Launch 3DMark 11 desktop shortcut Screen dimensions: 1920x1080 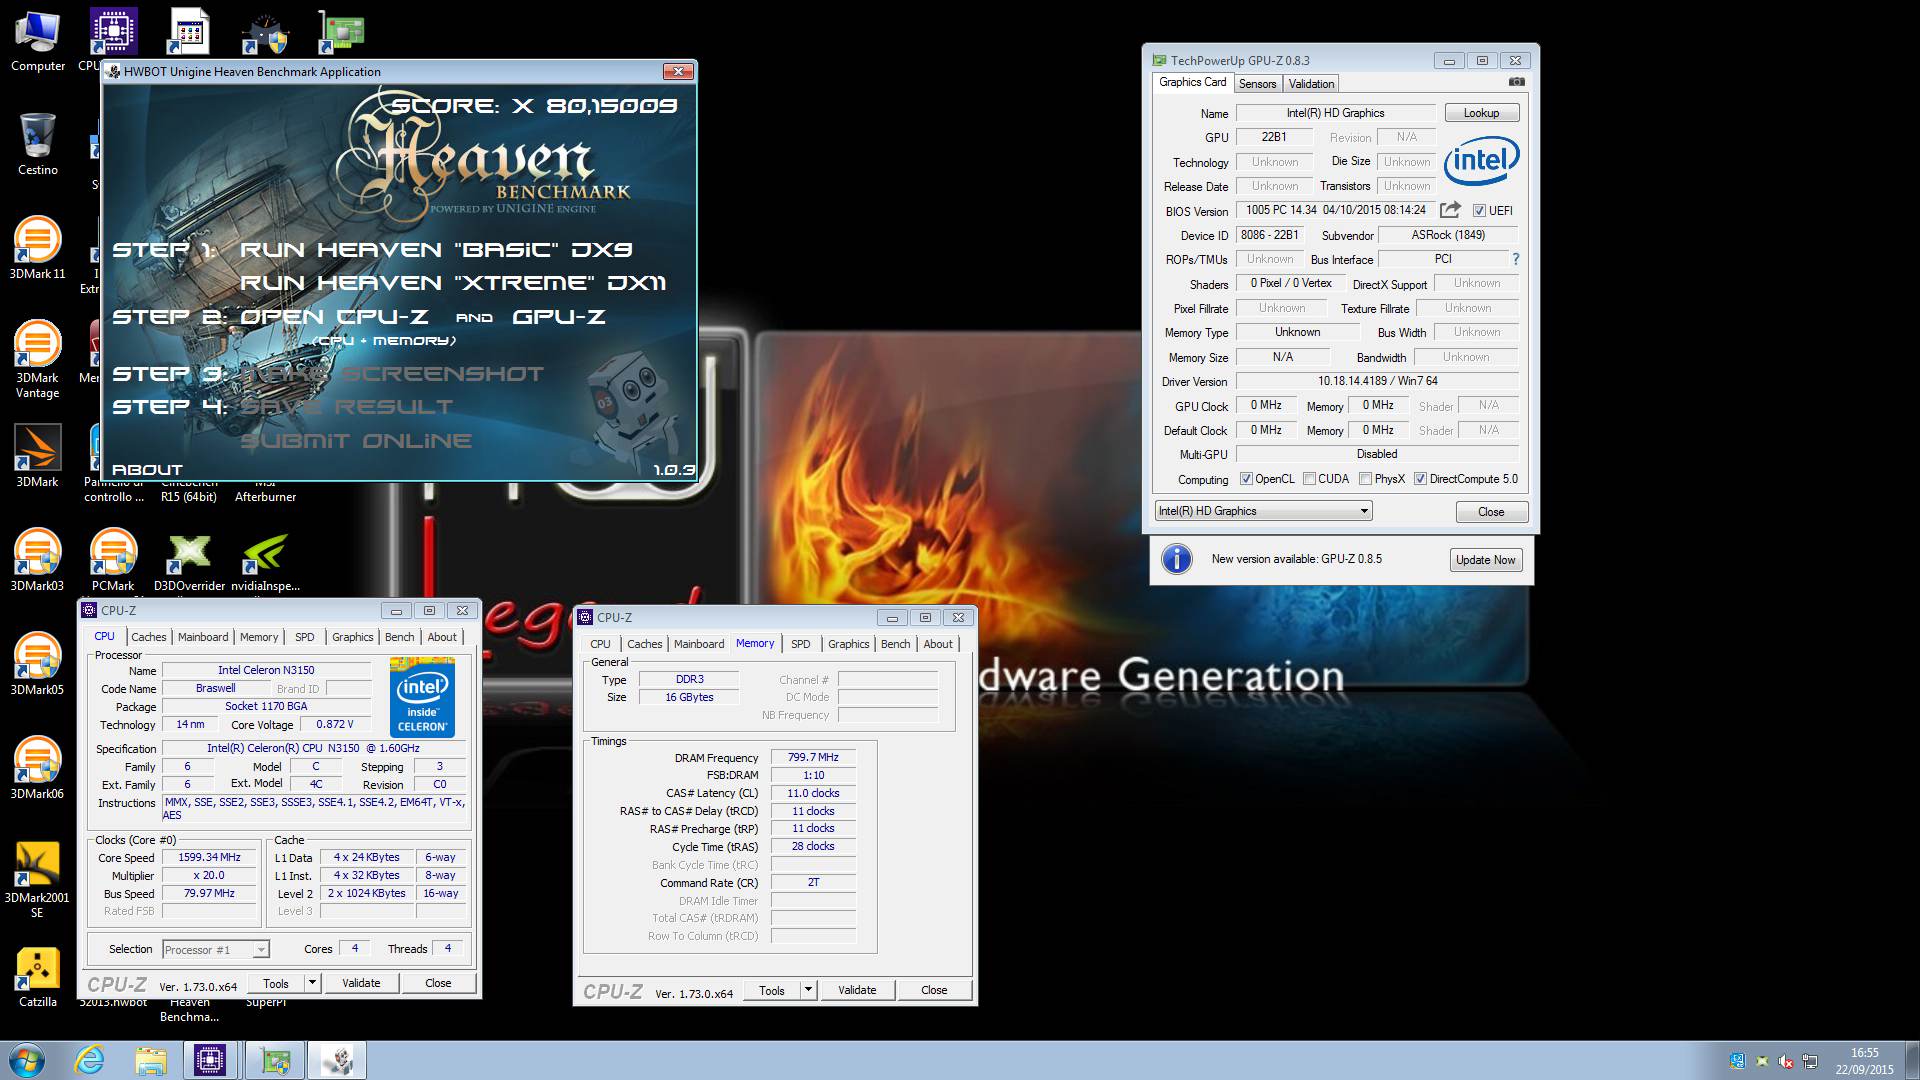pyautogui.click(x=38, y=248)
